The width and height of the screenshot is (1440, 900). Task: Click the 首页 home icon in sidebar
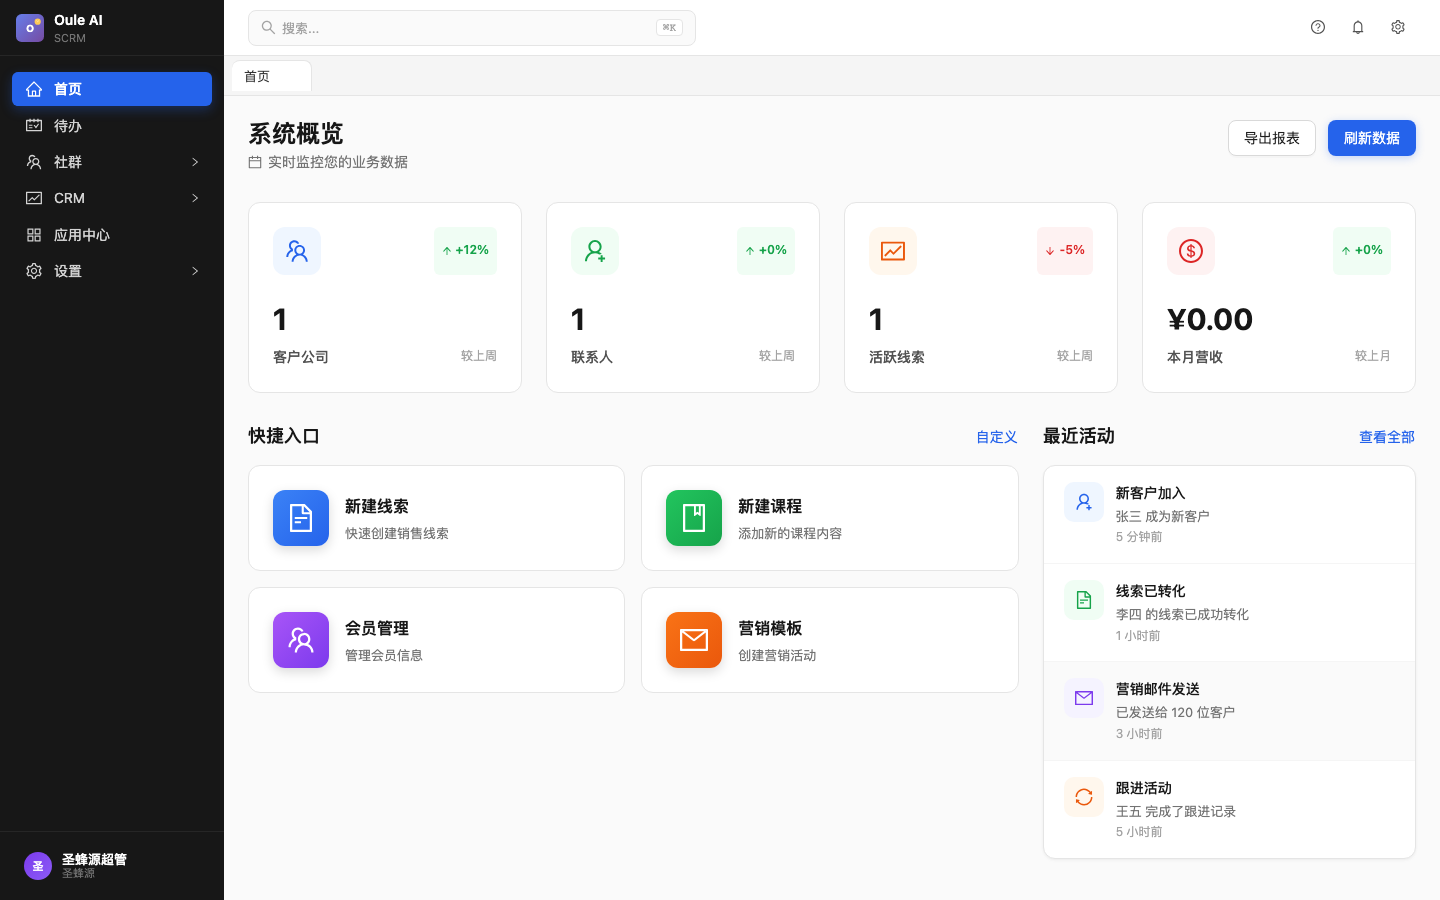[34, 89]
